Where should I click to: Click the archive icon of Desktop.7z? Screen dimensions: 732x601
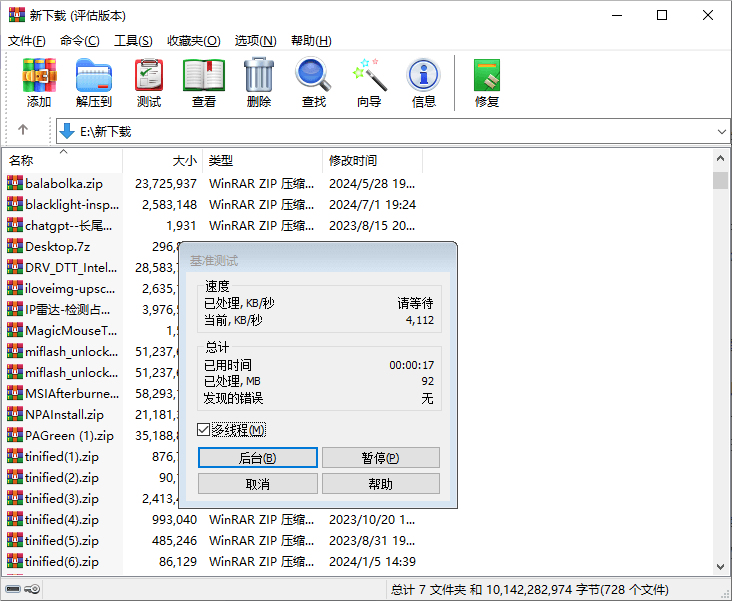point(15,246)
